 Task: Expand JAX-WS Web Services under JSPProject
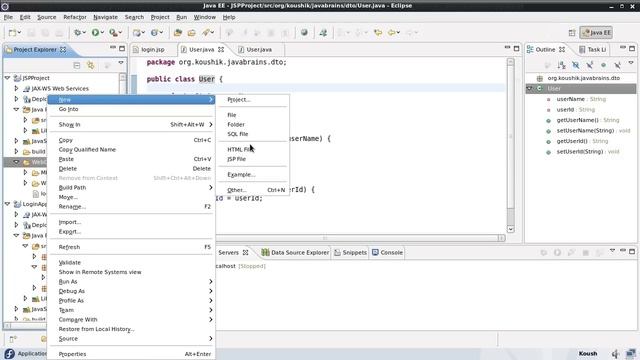(x=16, y=88)
